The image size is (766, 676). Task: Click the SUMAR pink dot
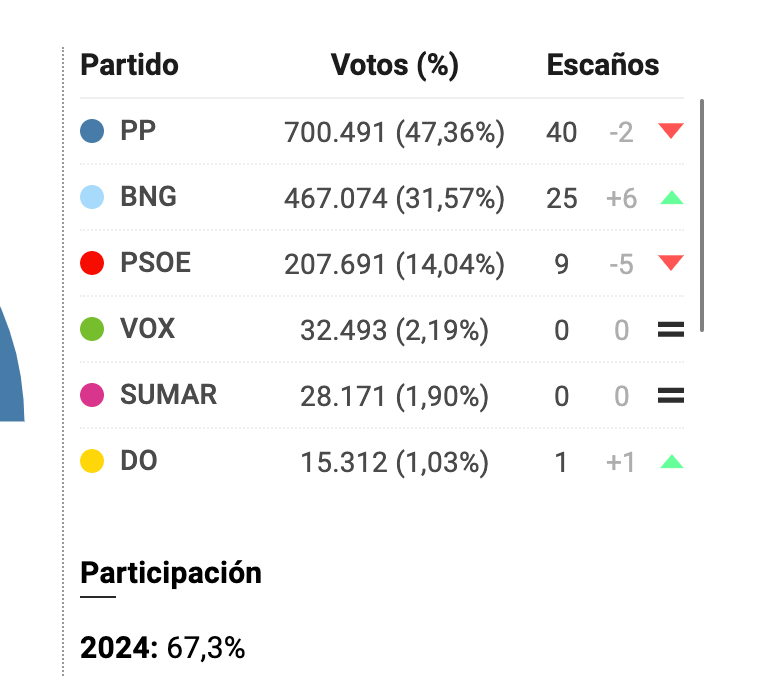(92, 395)
